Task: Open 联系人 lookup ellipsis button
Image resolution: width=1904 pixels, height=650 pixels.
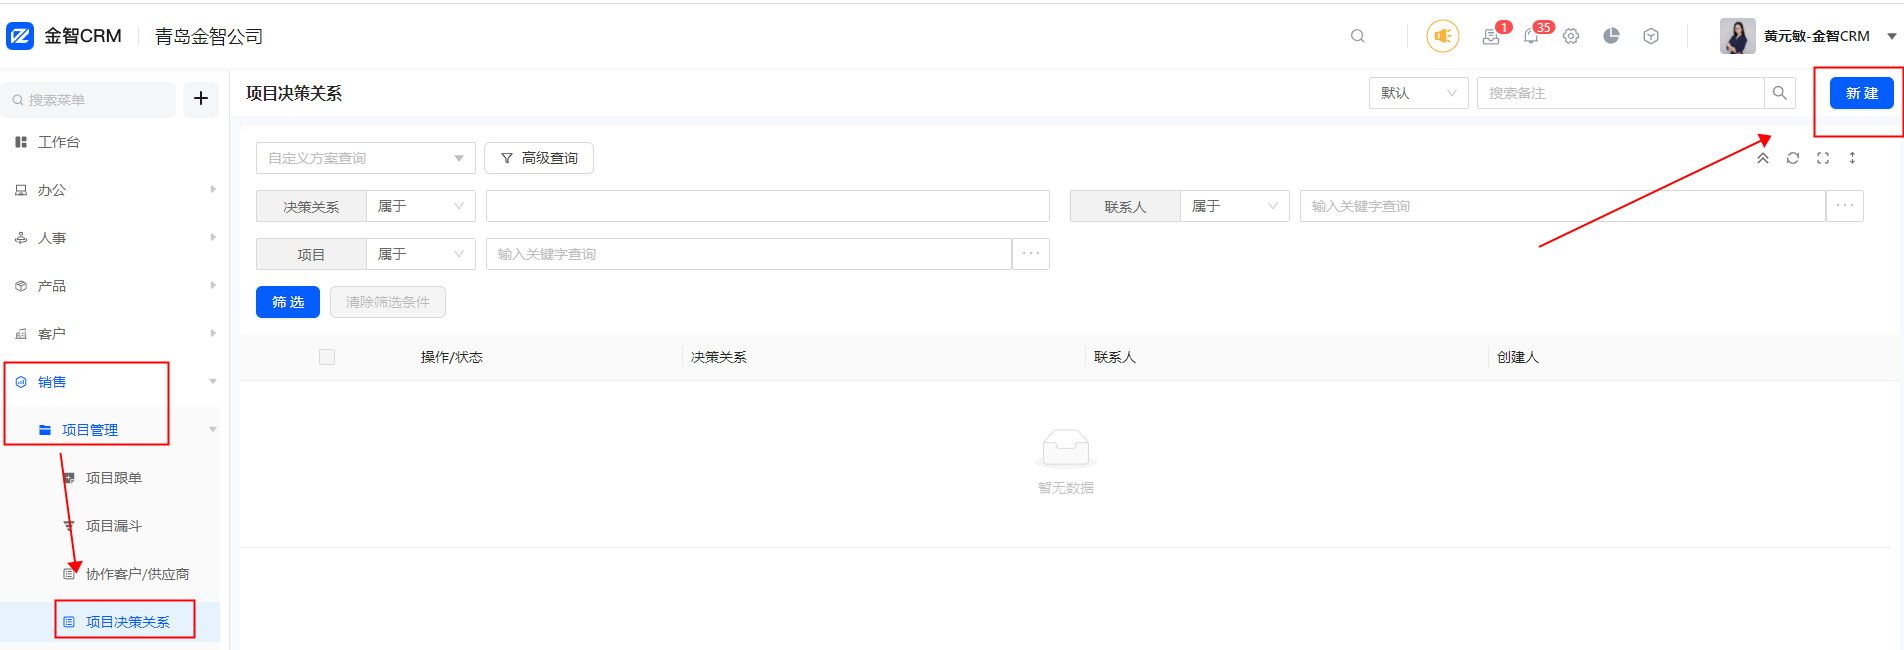Action: click(x=1845, y=206)
